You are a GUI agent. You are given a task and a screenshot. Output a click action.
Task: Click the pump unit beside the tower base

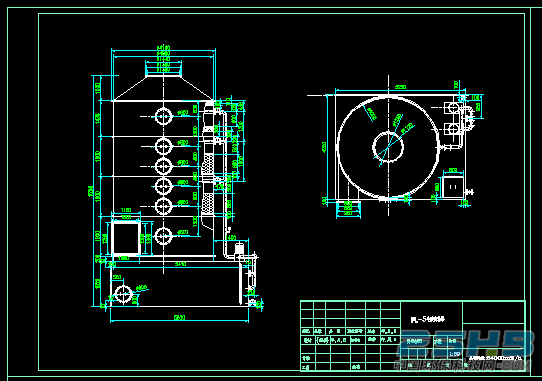coord(239,252)
